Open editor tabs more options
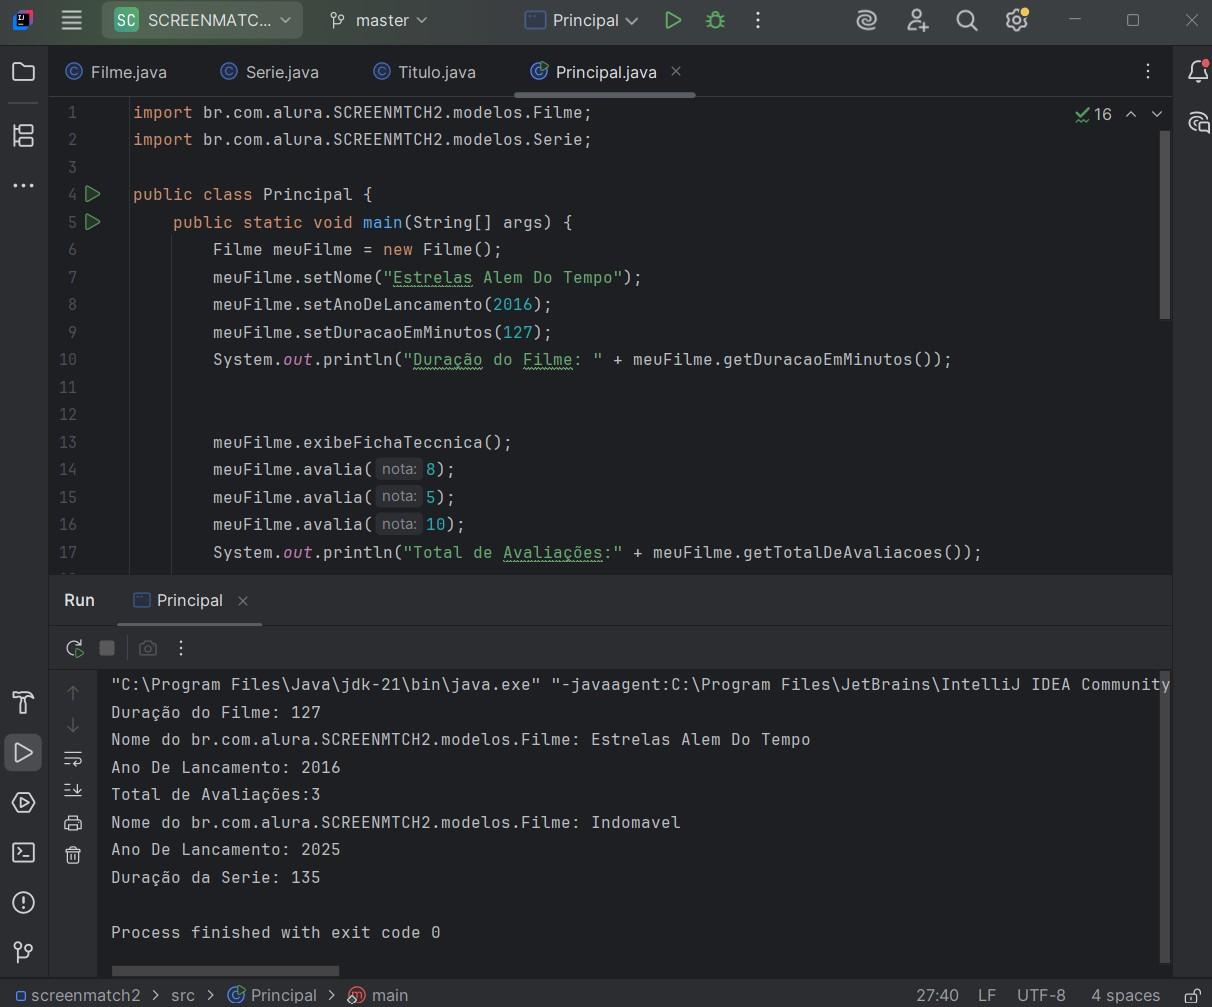 (x=1148, y=71)
